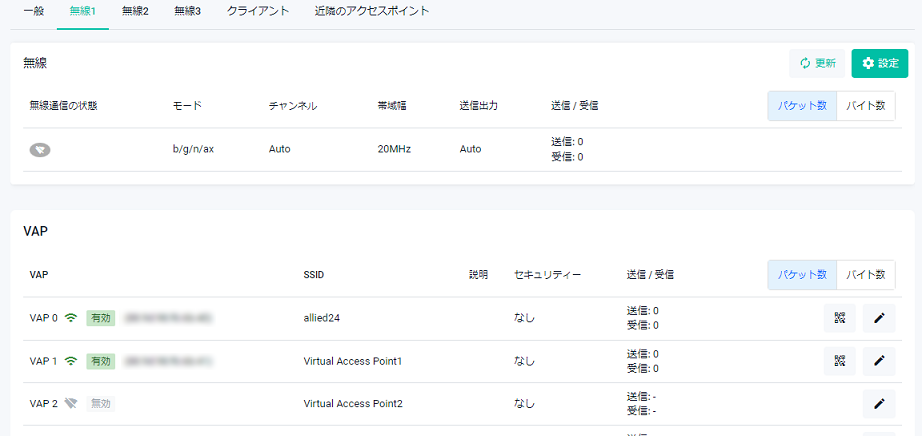
Task: Toggle wireless section to バイト数 view
Action: [x=865, y=106]
